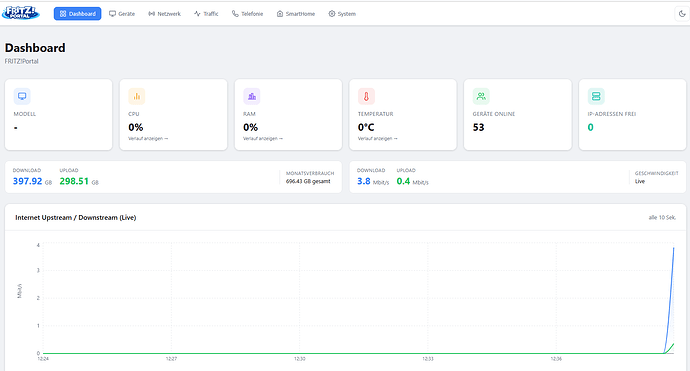The width and height of the screenshot is (690, 371).
Task: Click the Traffic pulse icon in navigation
Action: pos(197,14)
